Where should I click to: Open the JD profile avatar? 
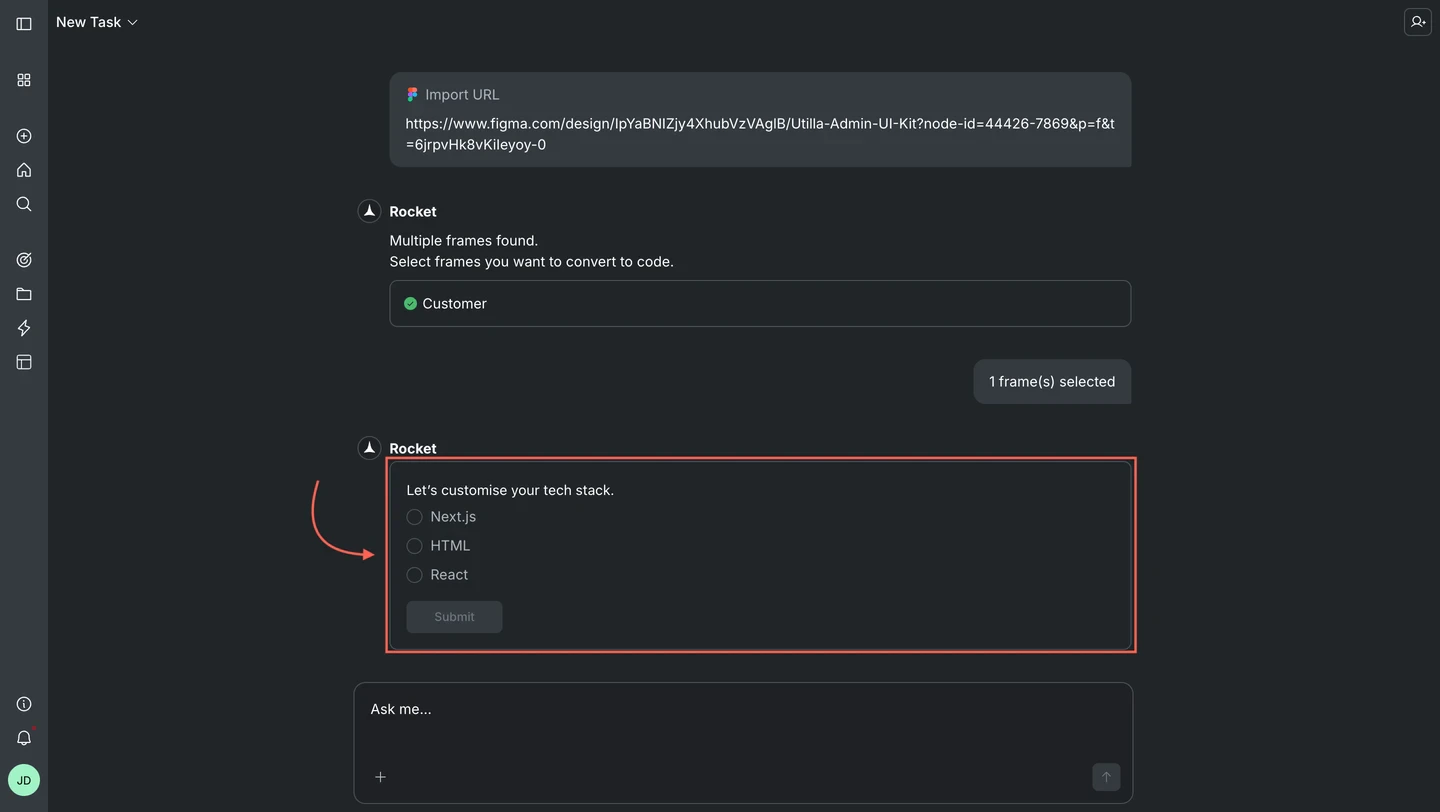24,780
